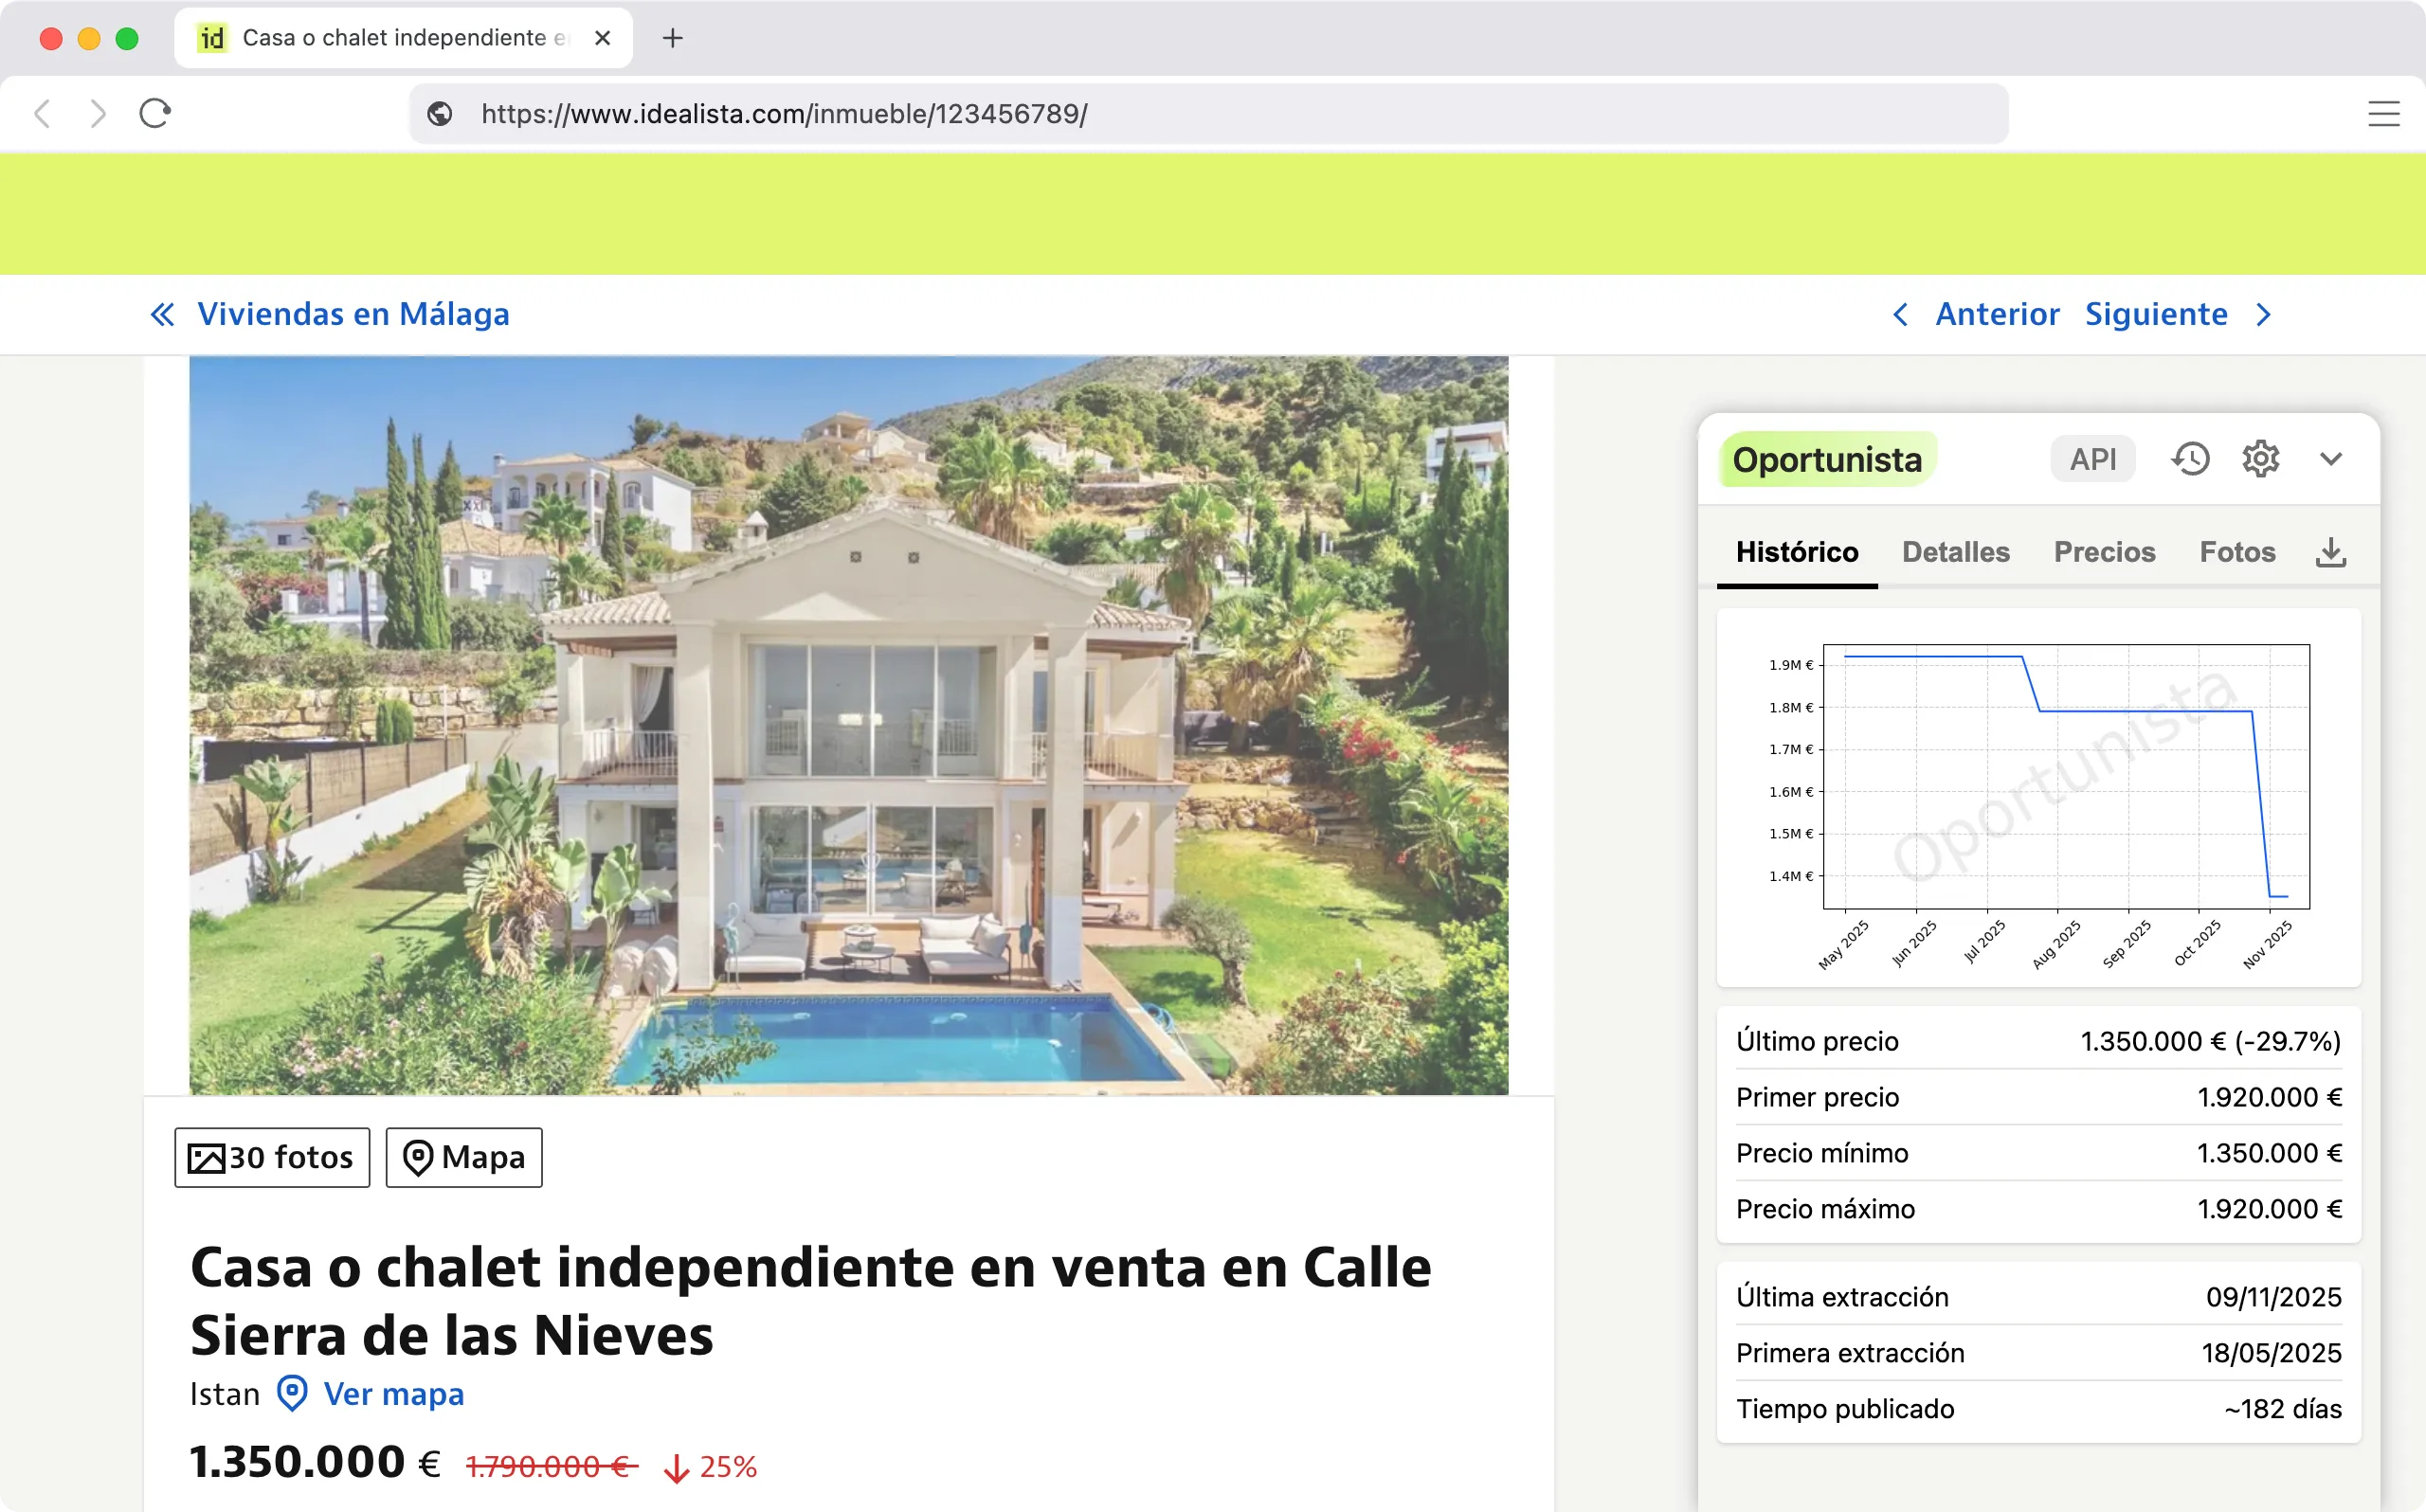Viewport: 2426px width, 1512px height.
Task: Open the browser hamburger menu
Action: (2384, 113)
